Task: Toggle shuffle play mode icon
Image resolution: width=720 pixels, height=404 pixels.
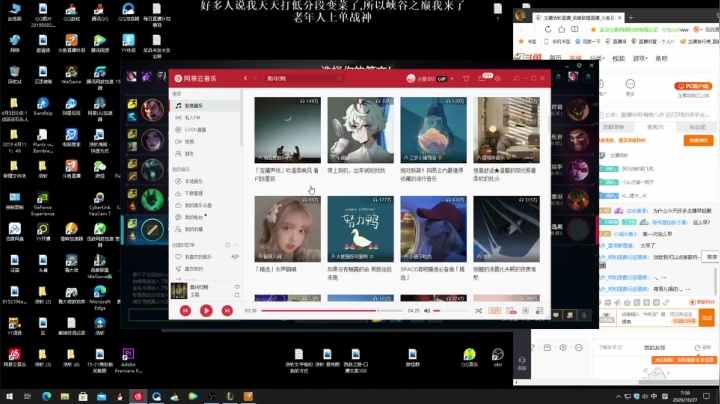Action: pos(478,311)
